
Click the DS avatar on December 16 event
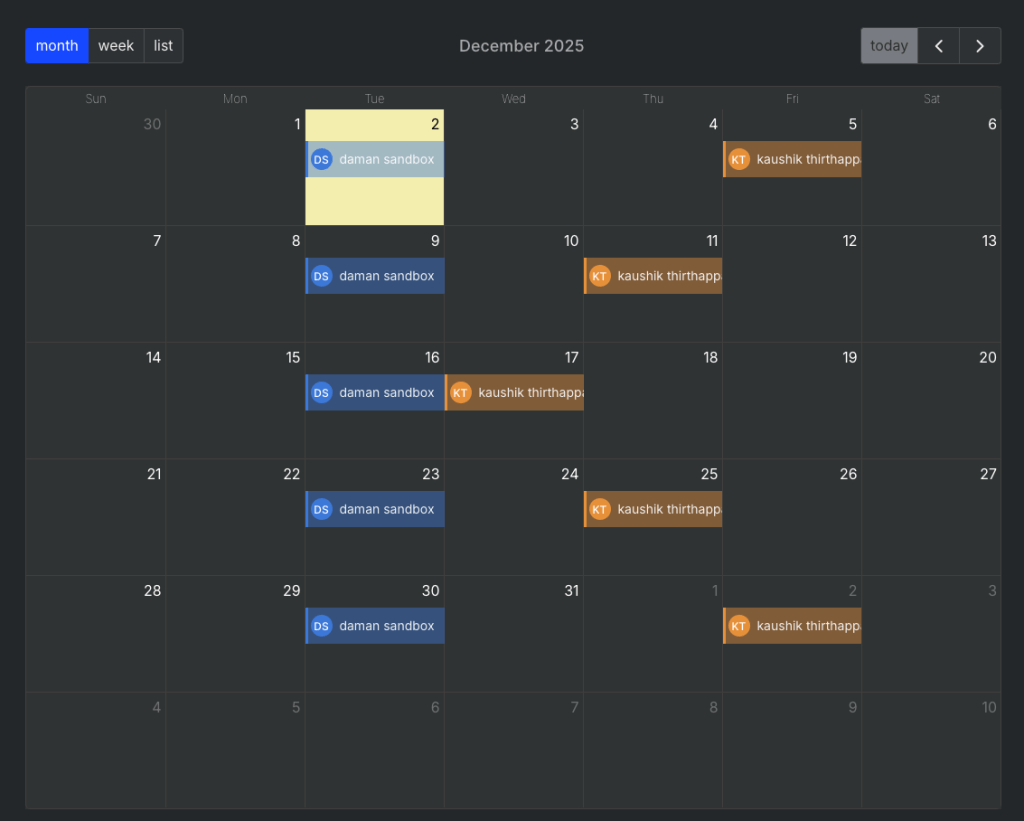coord(321,393)
